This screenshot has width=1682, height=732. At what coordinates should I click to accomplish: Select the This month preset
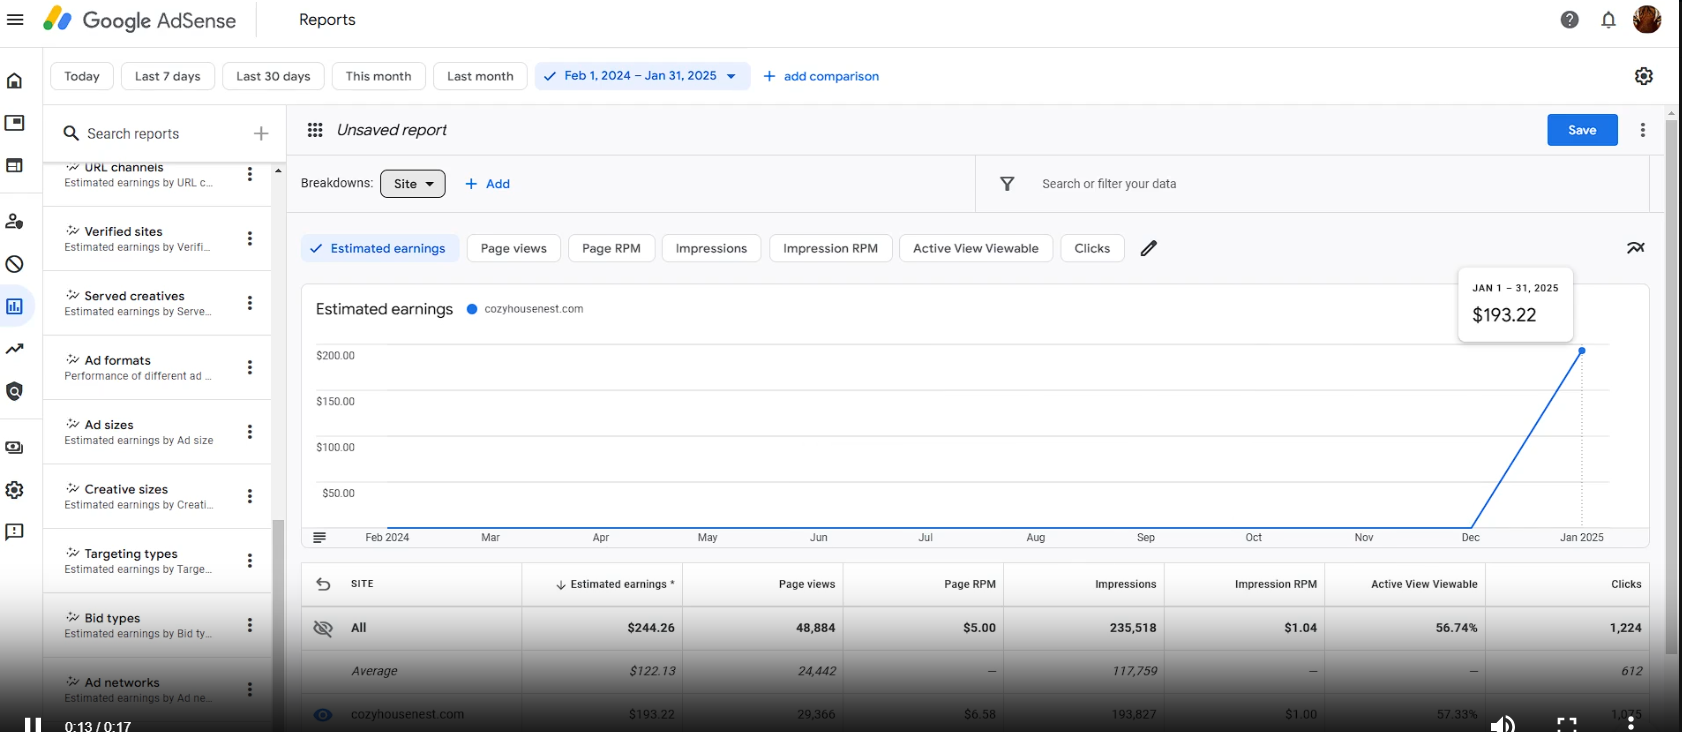379,76
